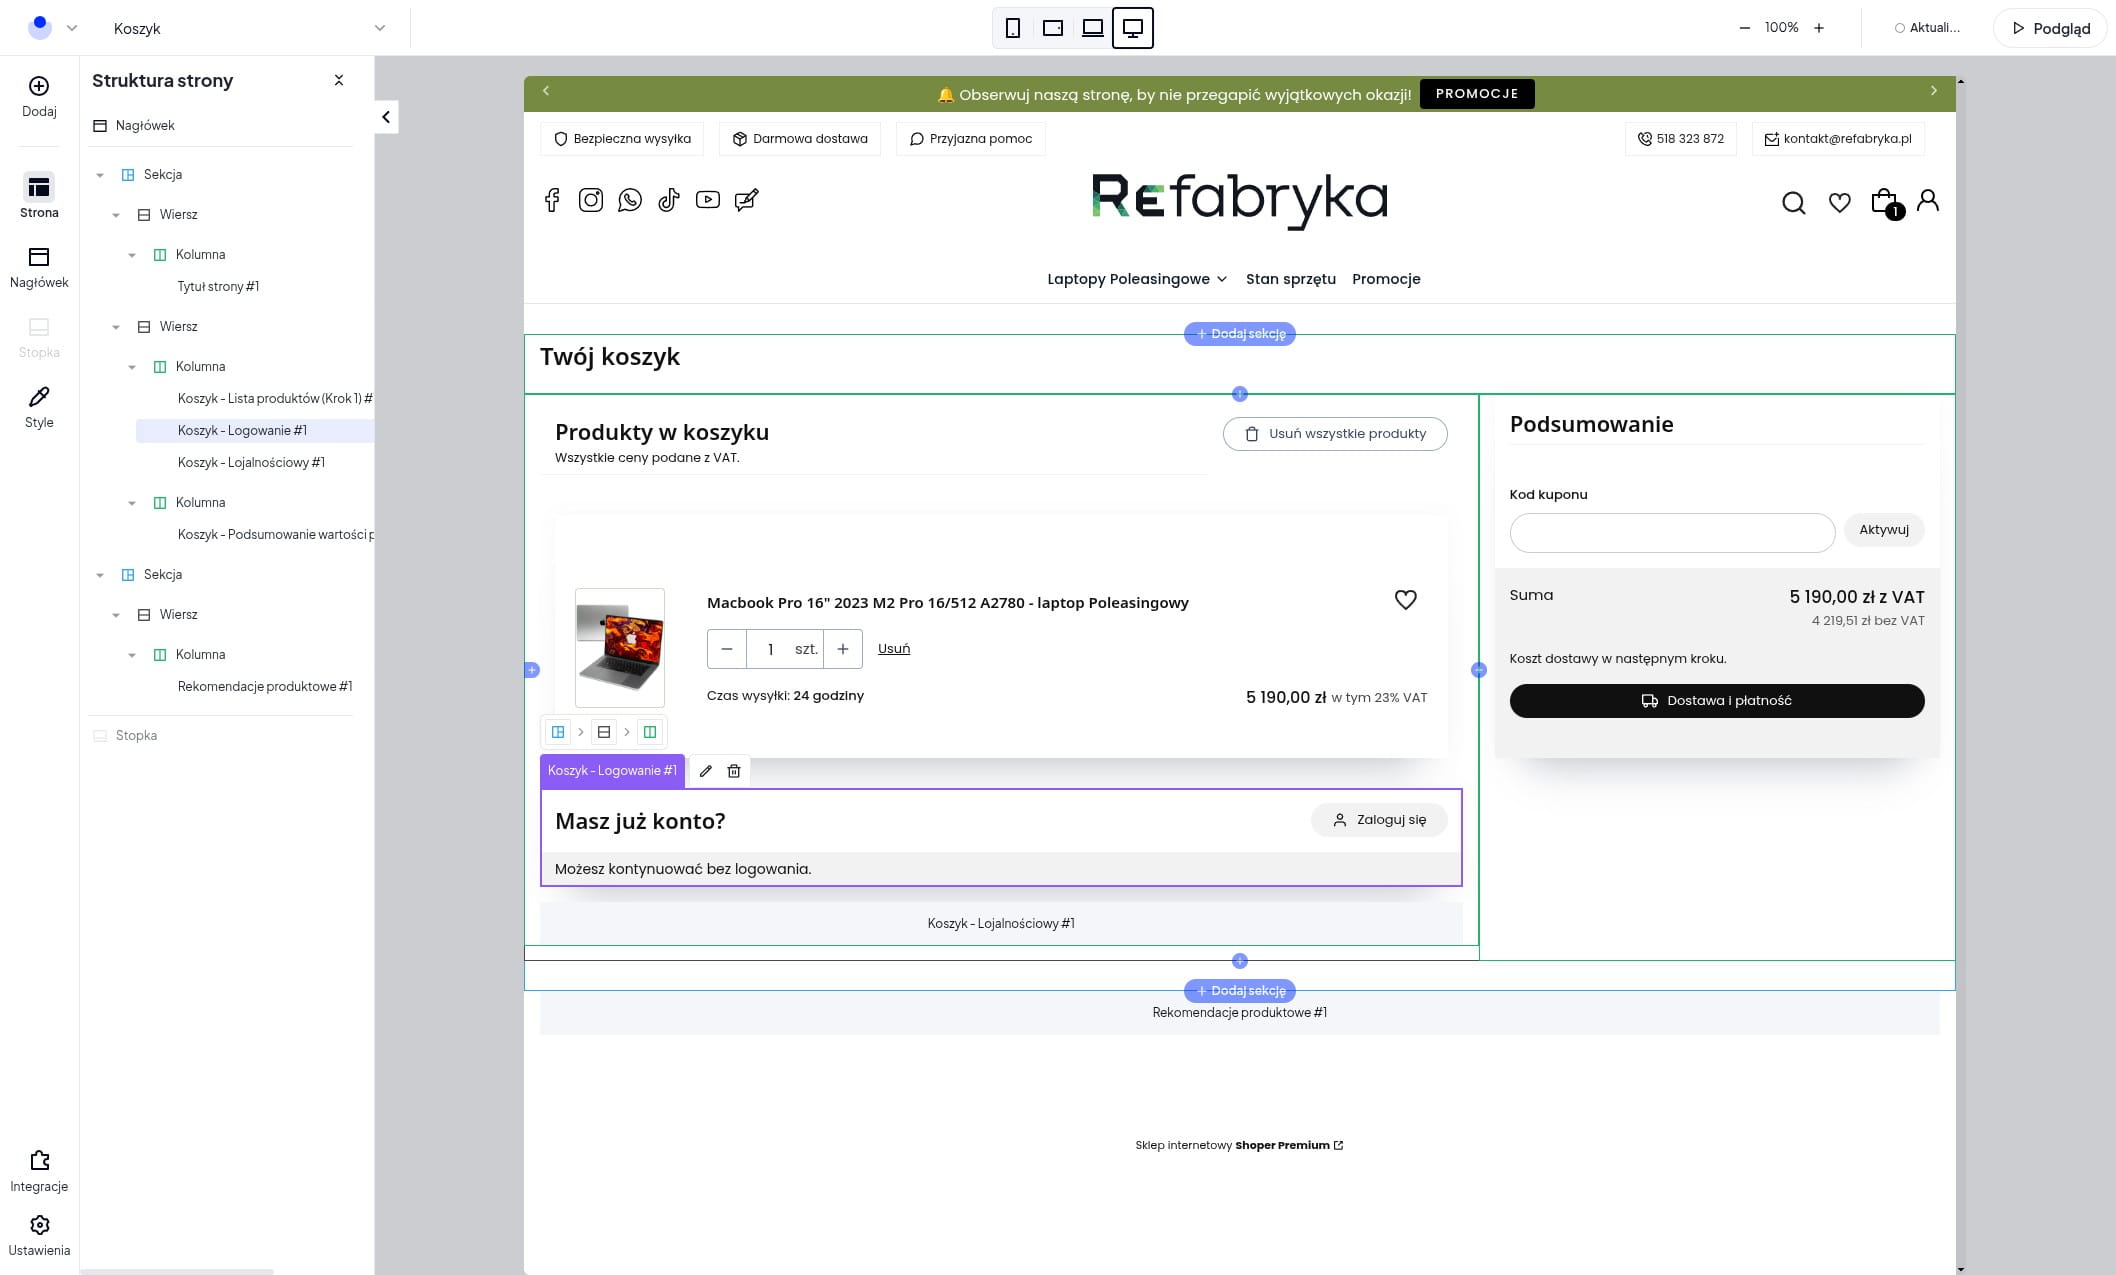This screenshot has width=2116, height=1275.
Task: Select Nagłówek in the structure tree
Action: pyautogui.click(x=145, y=126)
